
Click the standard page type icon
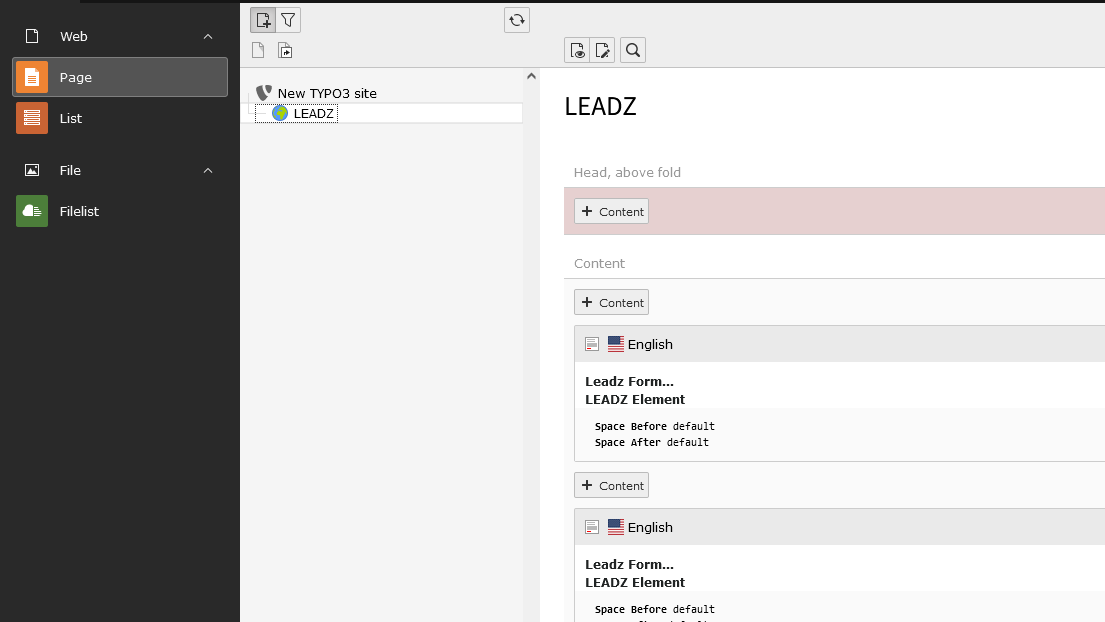click(258, 51)
